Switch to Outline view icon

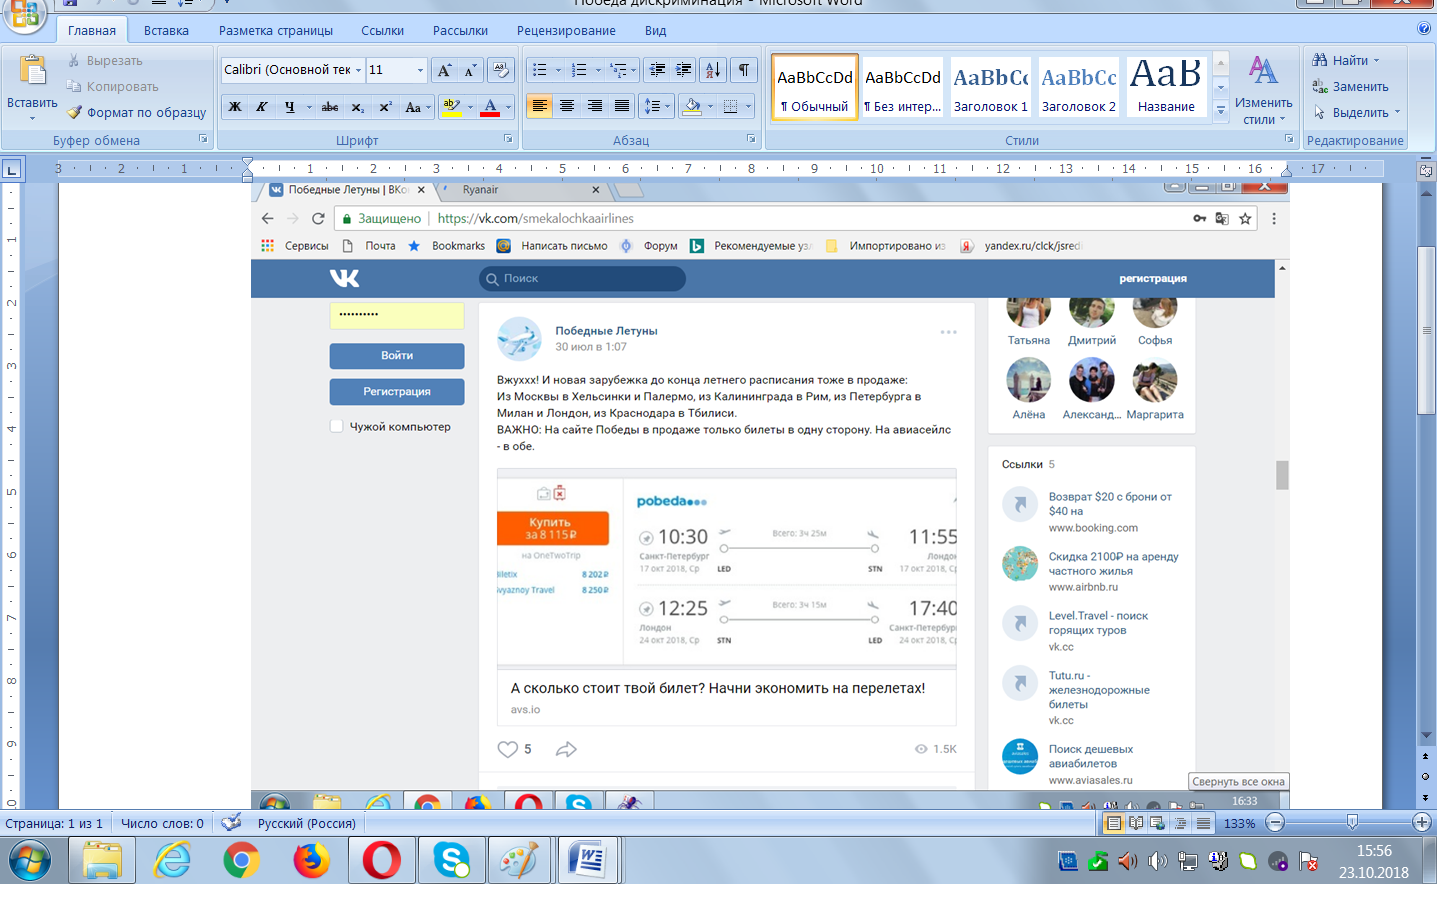pos(1181,823)
